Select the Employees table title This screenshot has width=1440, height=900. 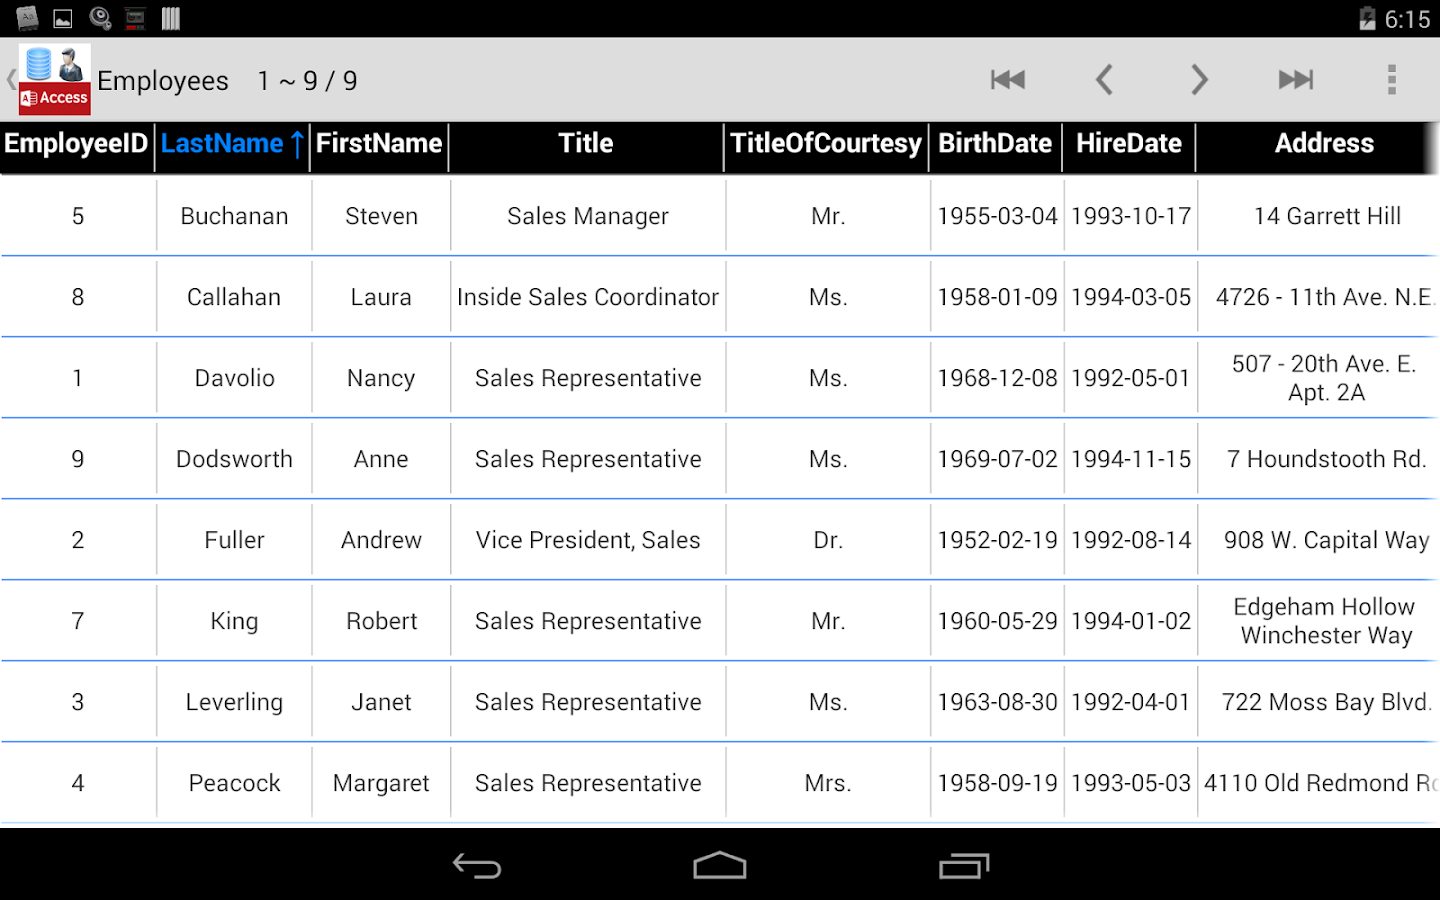[x=162, y=80]
